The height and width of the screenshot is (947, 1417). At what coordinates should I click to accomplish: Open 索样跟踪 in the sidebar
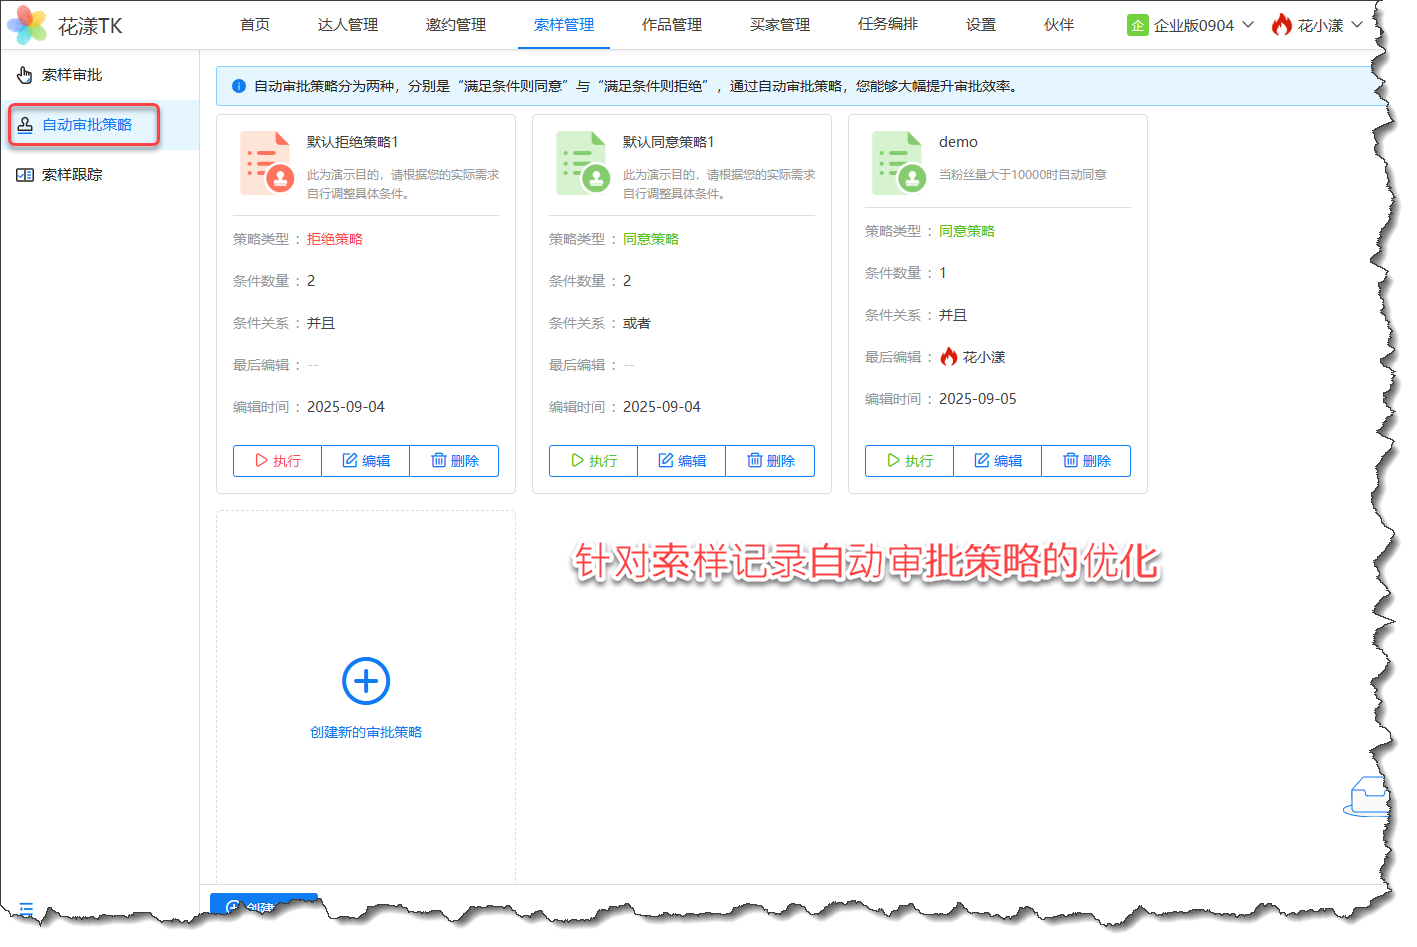[72, 175]
